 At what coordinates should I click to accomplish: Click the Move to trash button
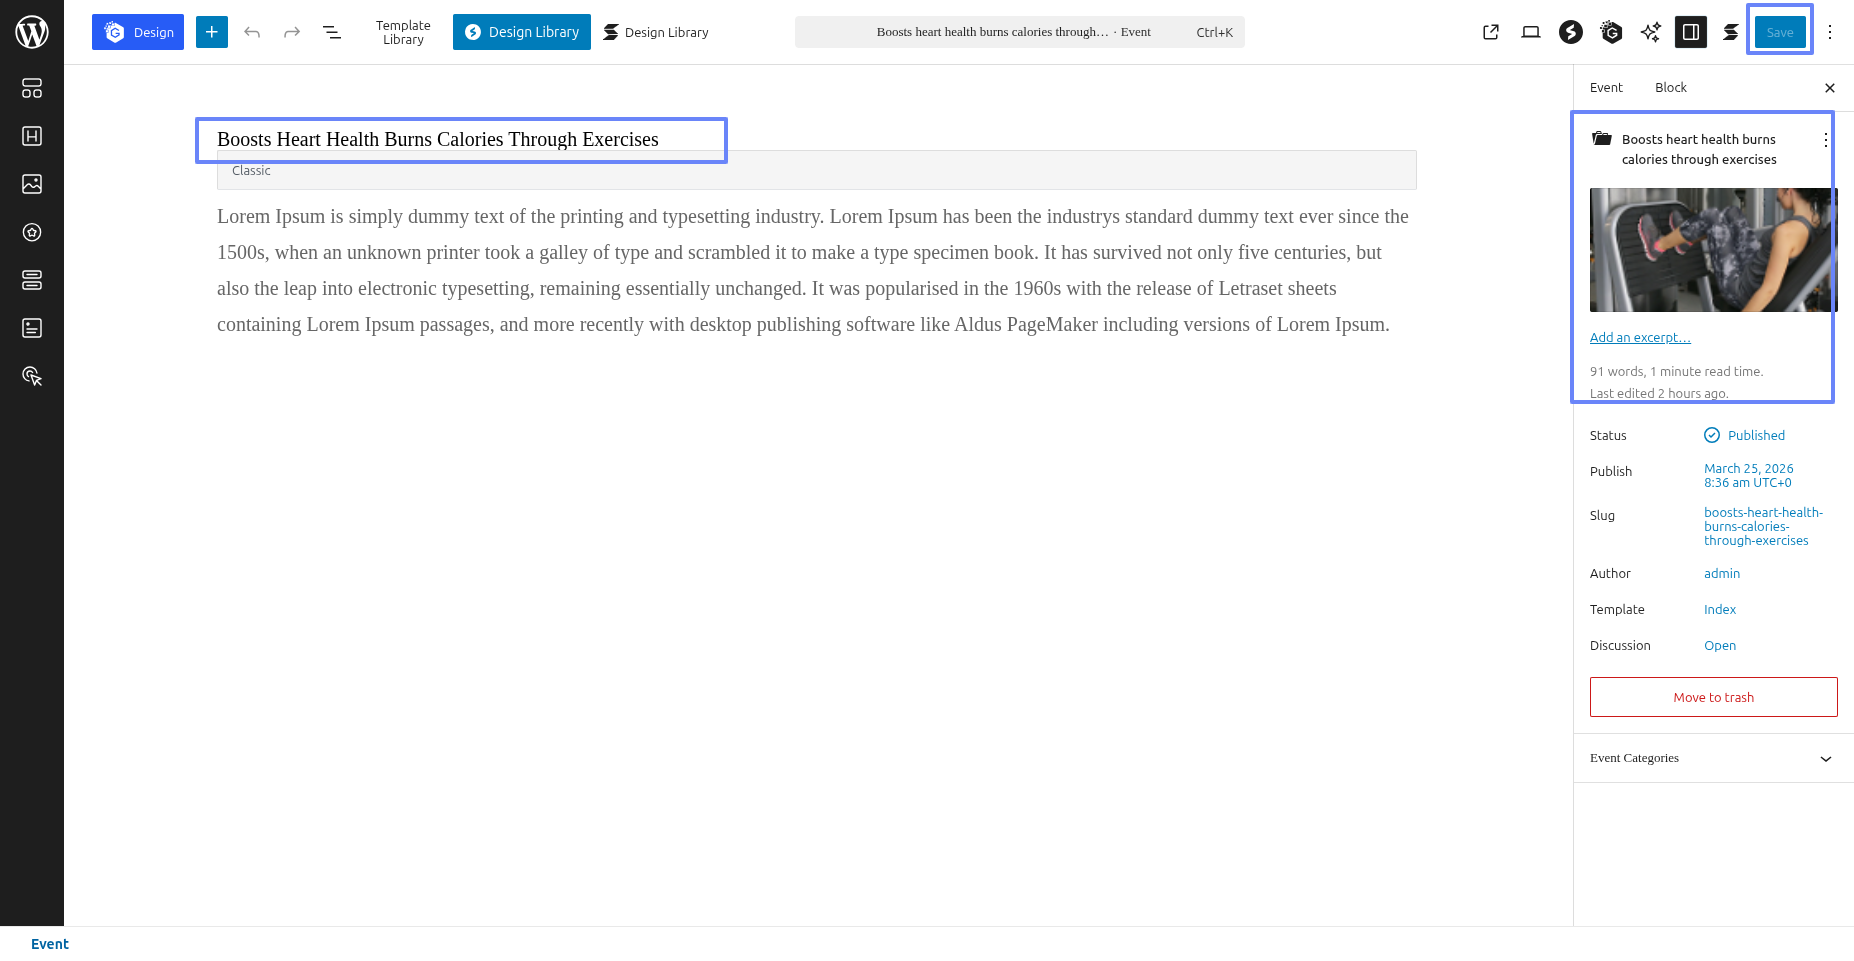click(1713, 697)
